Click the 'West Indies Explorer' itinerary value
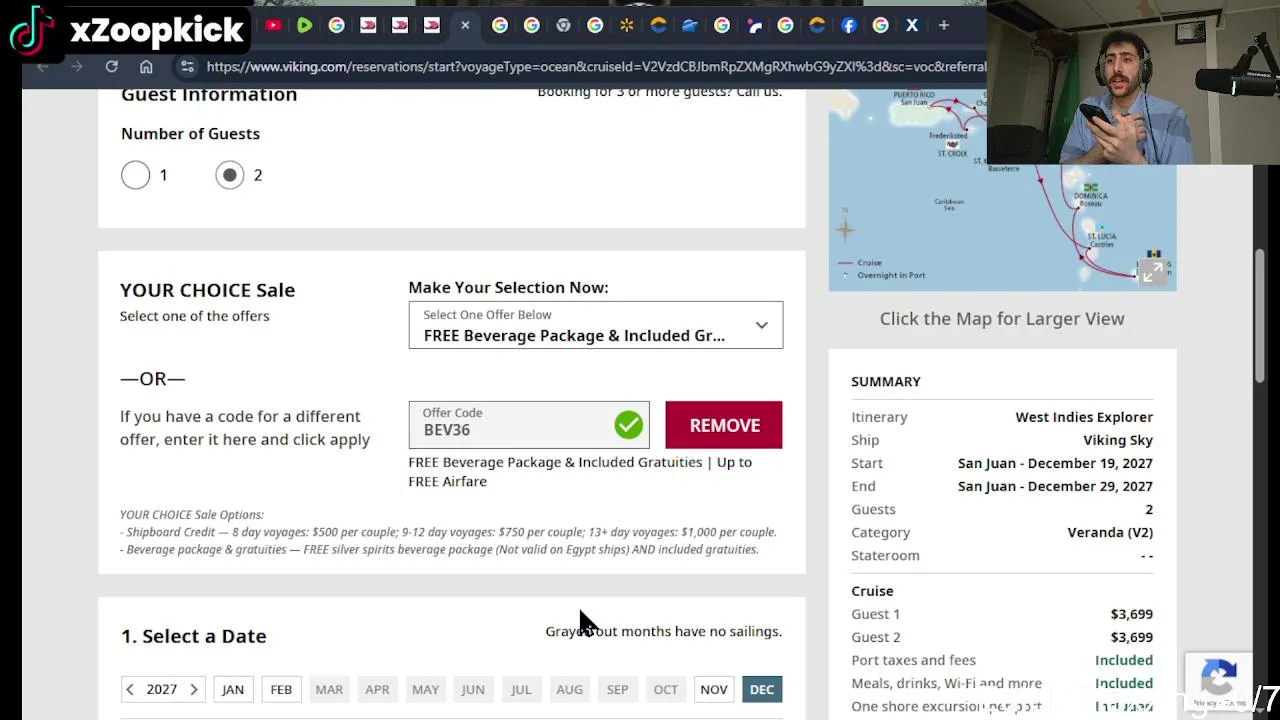The width and height of the screenshot is (1280, 720). [x=1084, y=417]
